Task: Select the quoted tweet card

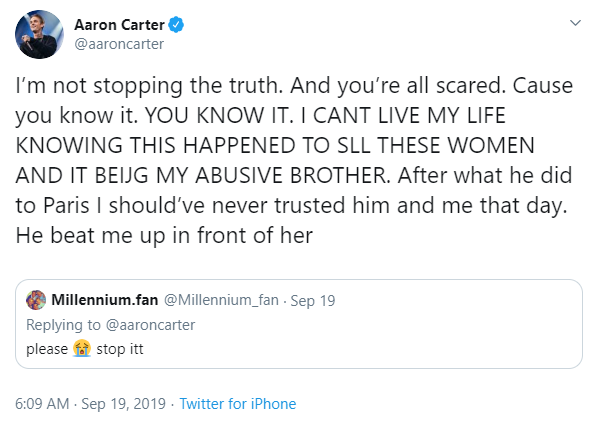Action: point(299,324)
